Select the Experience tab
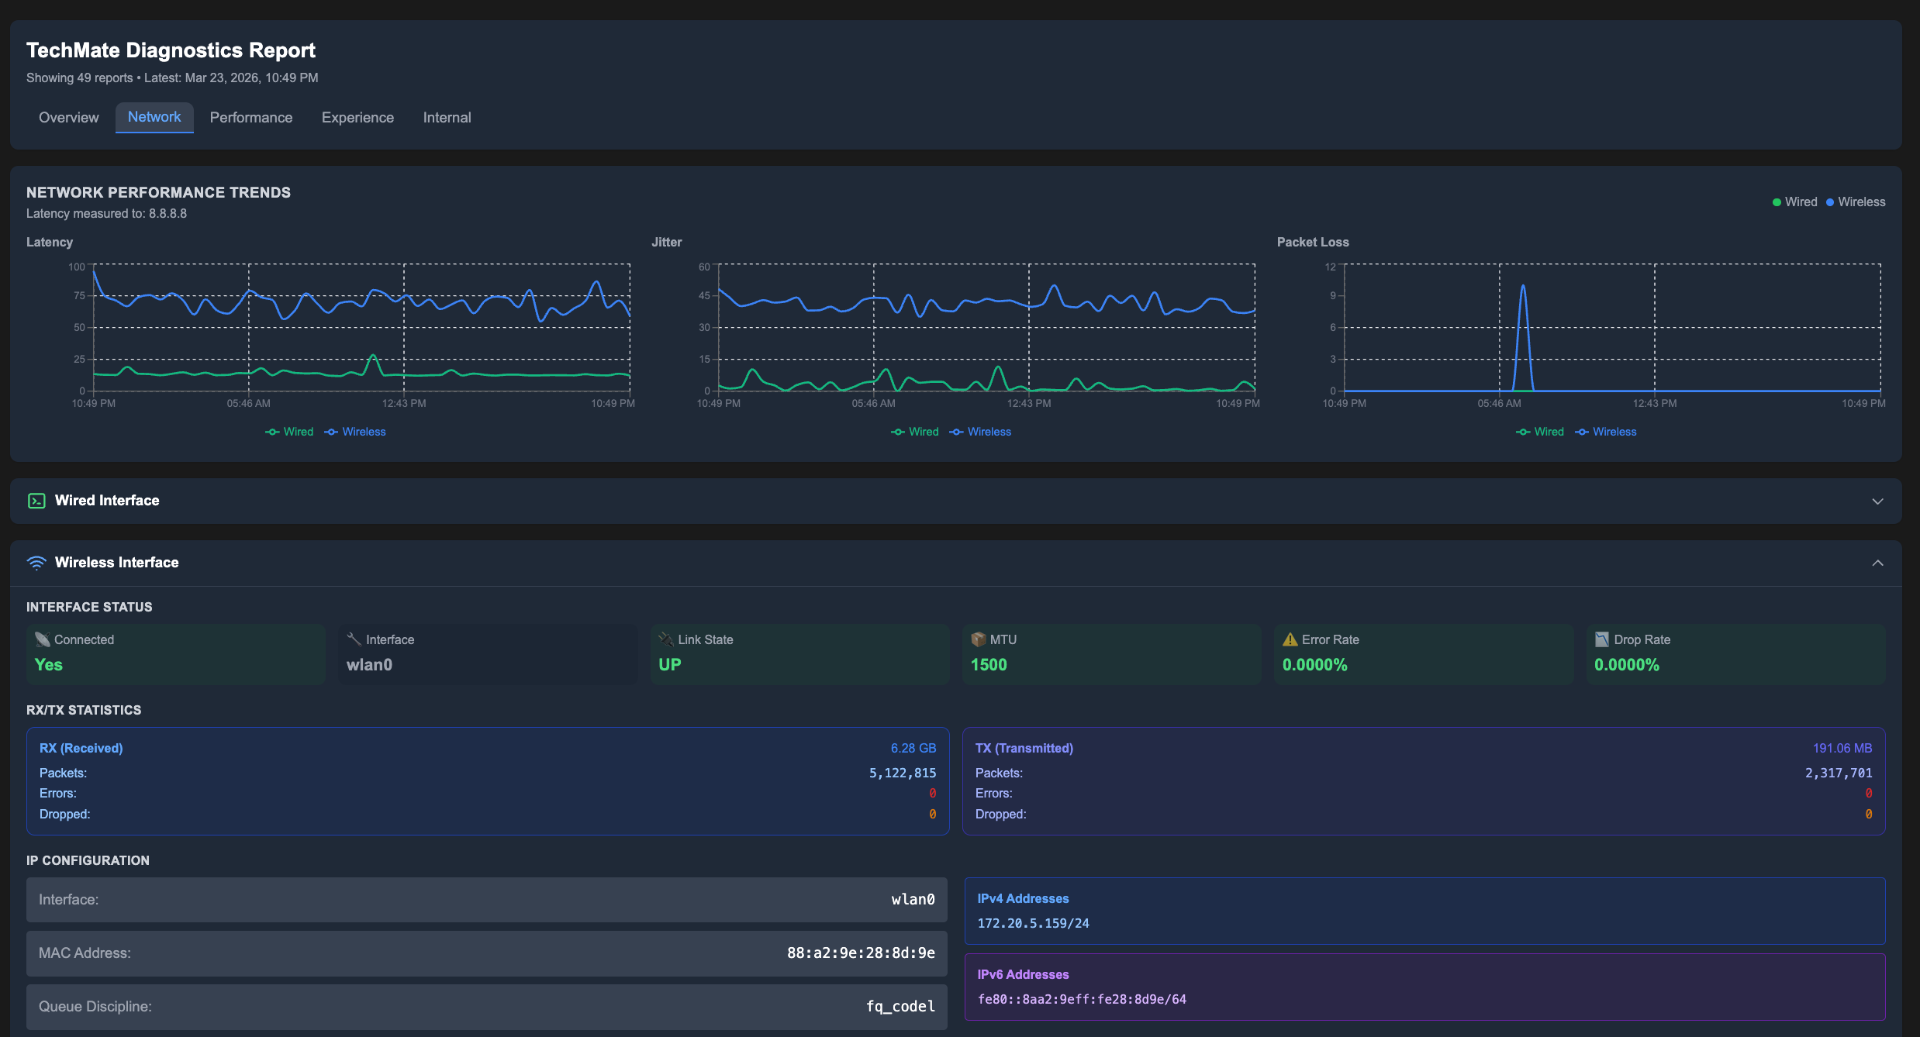 358,118
